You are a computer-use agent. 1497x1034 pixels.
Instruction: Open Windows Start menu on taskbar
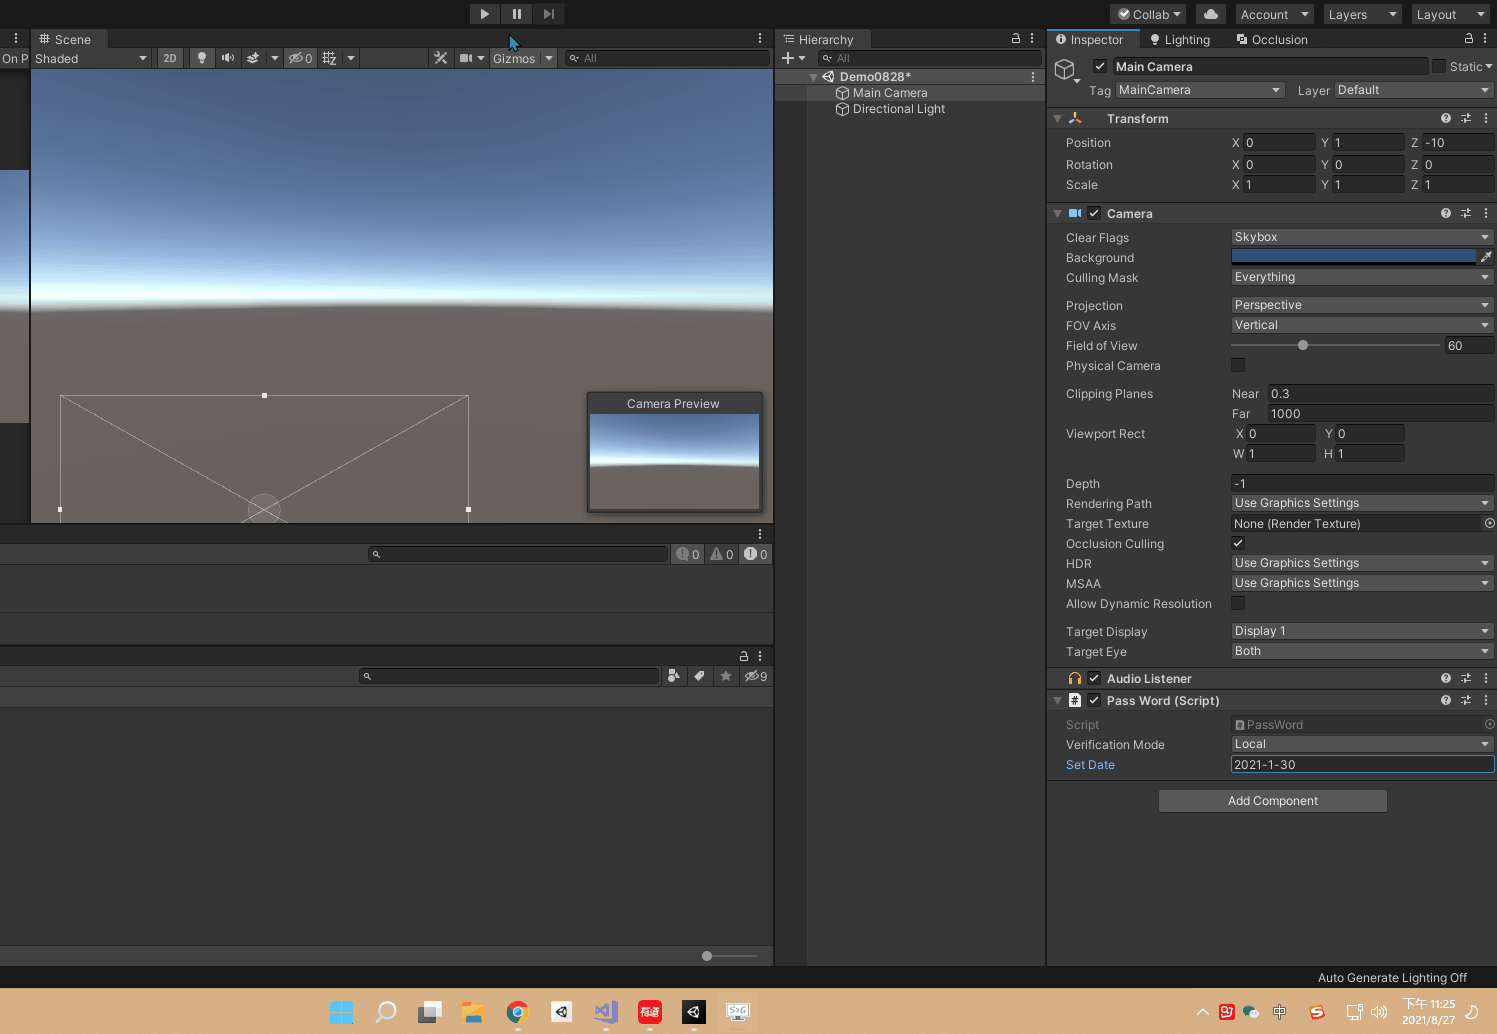tap(341, 1012)
